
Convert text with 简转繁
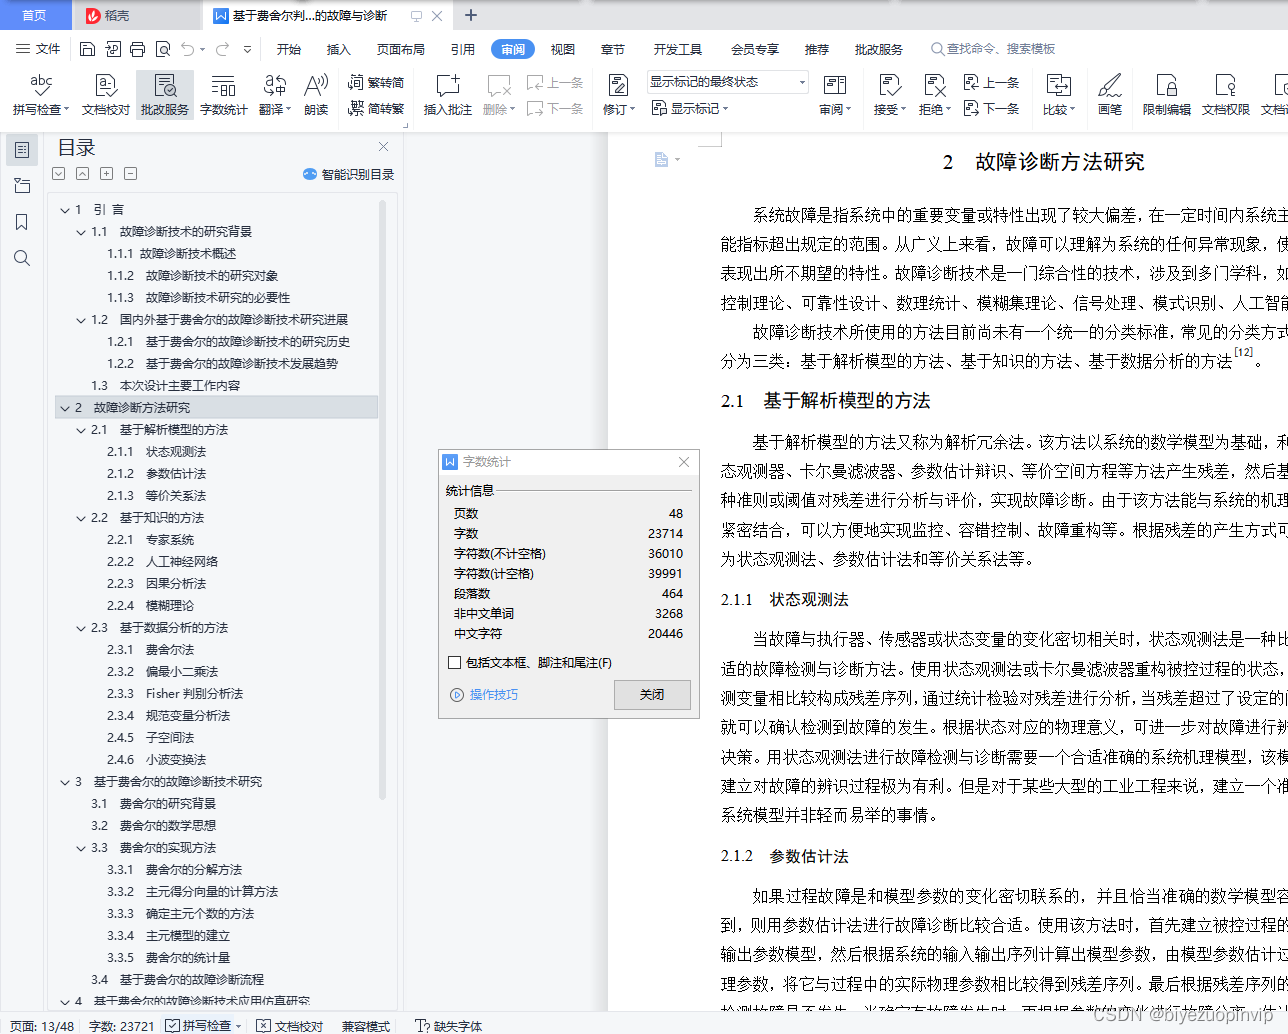tap(376, 108)
